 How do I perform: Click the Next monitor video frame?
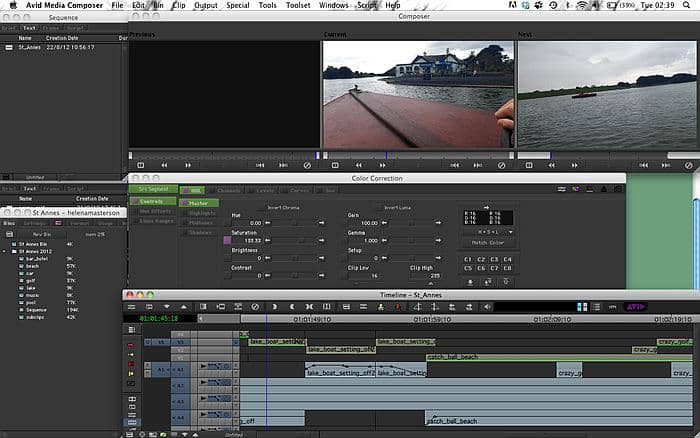(607, 94)
